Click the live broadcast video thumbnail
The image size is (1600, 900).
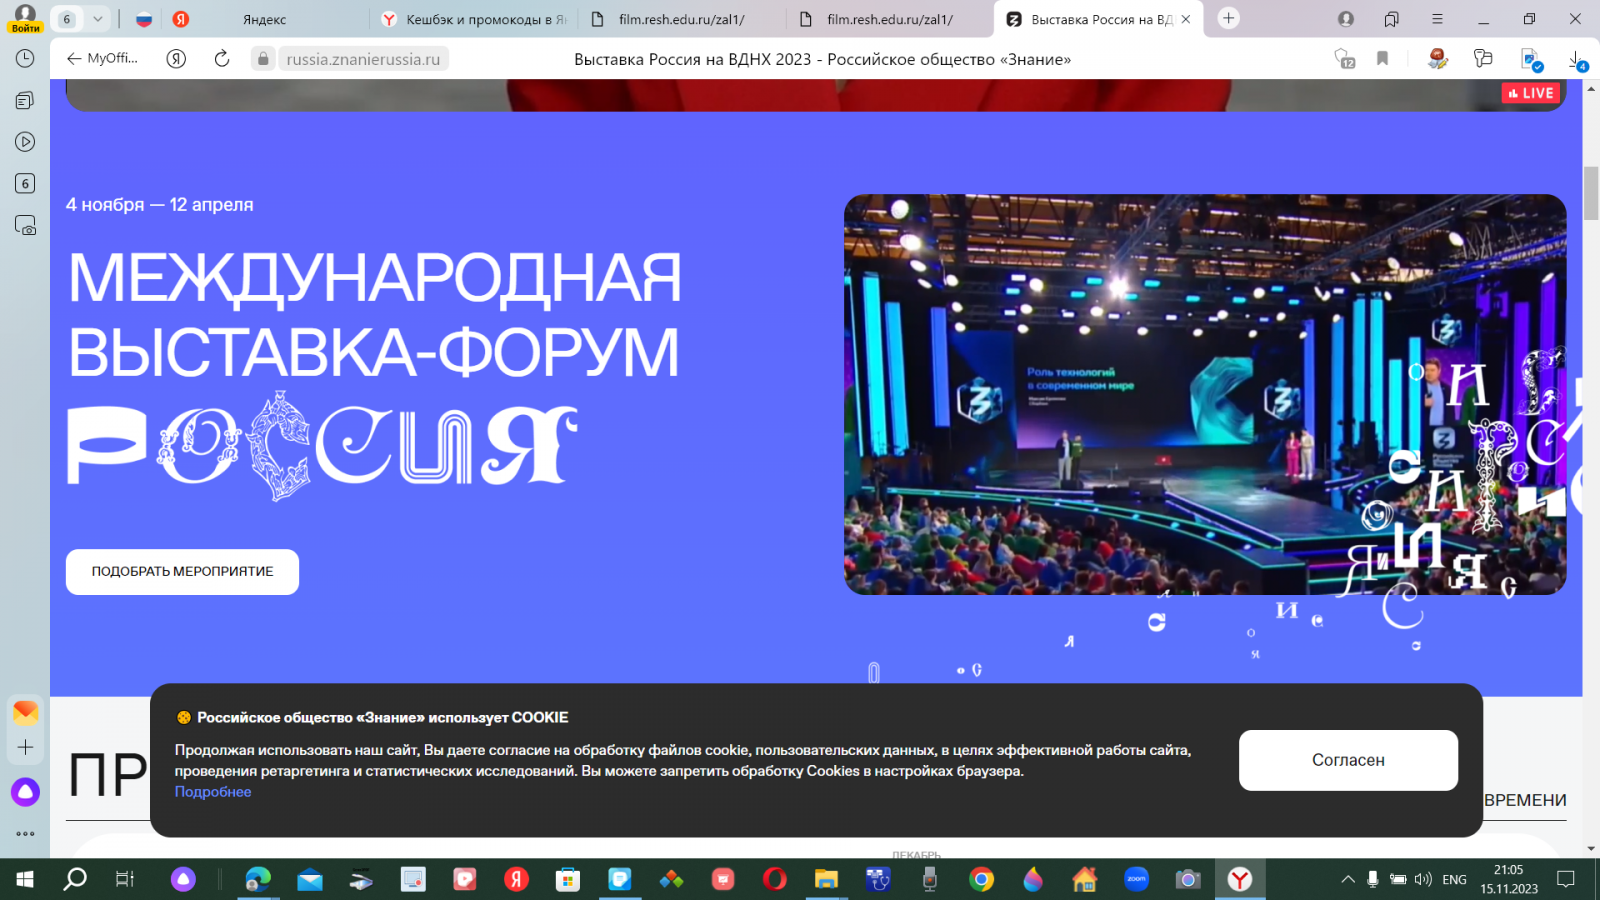point(1204,394)
